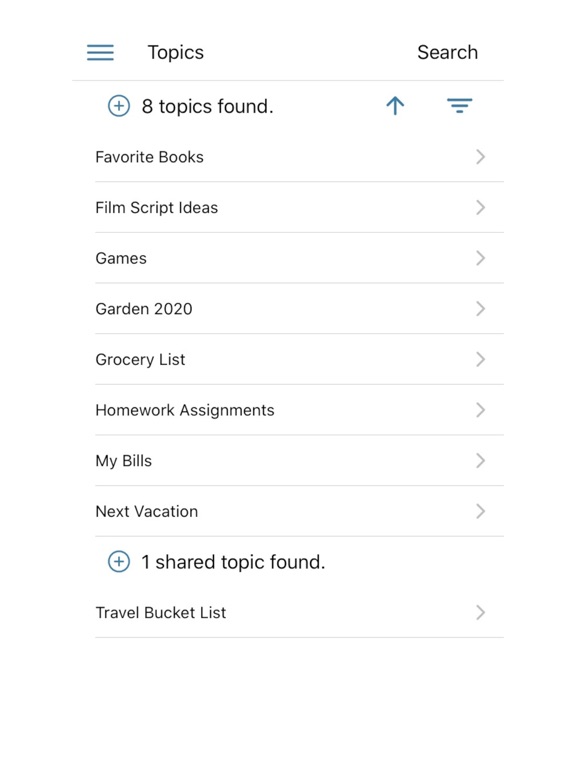This screenshot has width=576, height=768.
Task: Toggle sort order with the up arrow
Action: pos(395,105)
